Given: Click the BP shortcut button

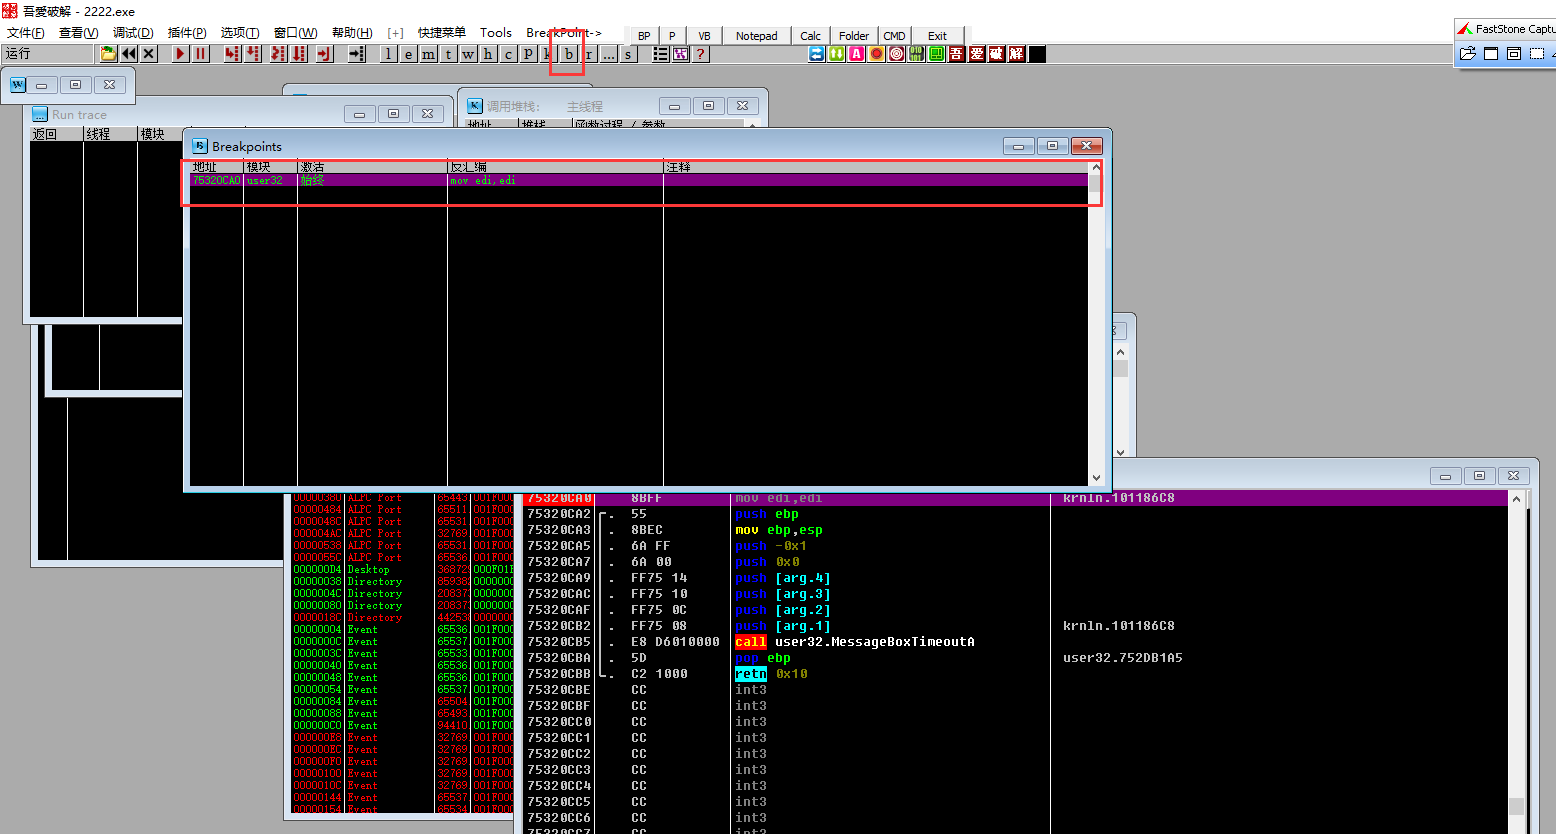Looking at the screenshot, I should [x=644, y=35].
